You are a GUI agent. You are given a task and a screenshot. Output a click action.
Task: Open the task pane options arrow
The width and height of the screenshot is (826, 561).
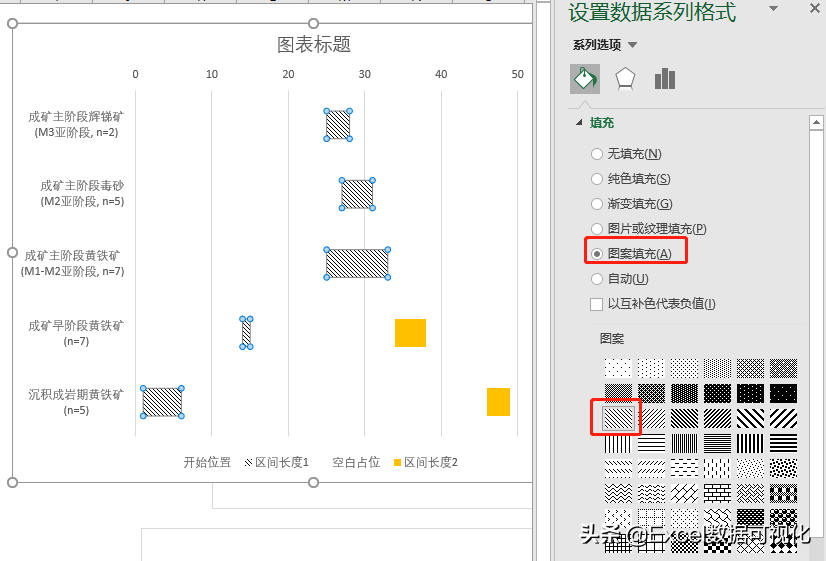773,8
